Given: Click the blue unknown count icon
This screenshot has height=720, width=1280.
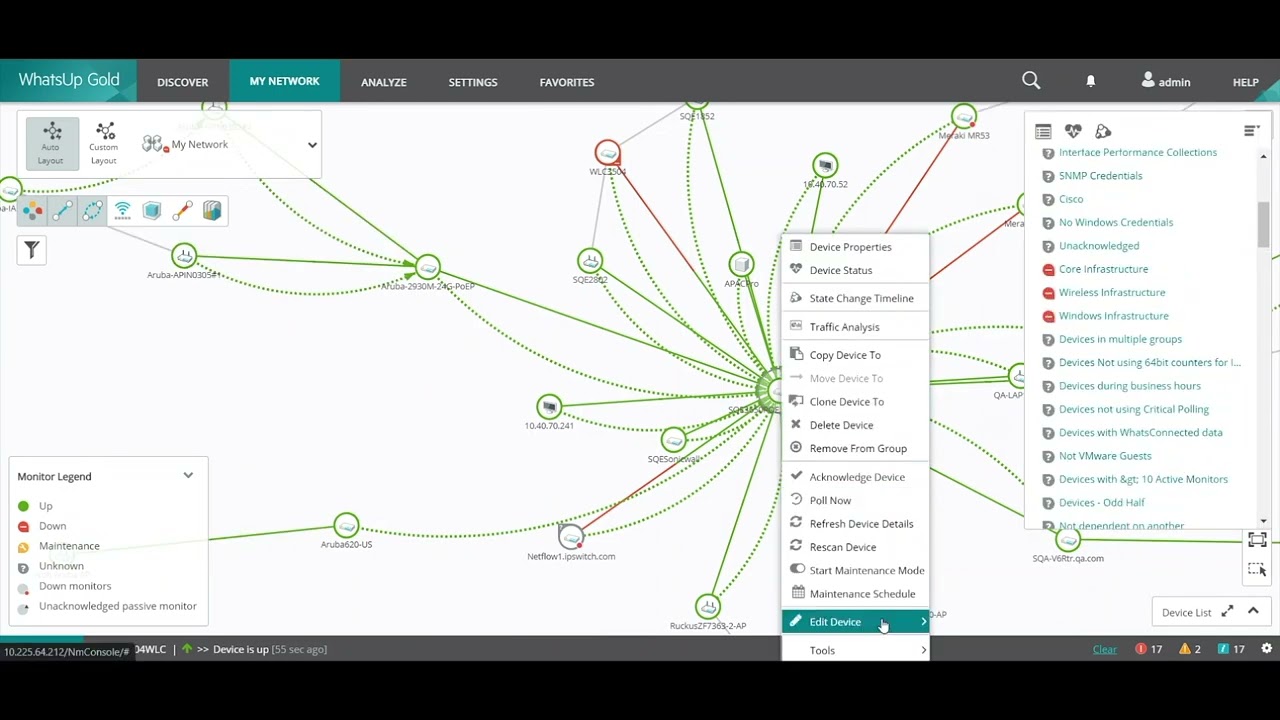Looking at the screenshot, I should 1223,649.
